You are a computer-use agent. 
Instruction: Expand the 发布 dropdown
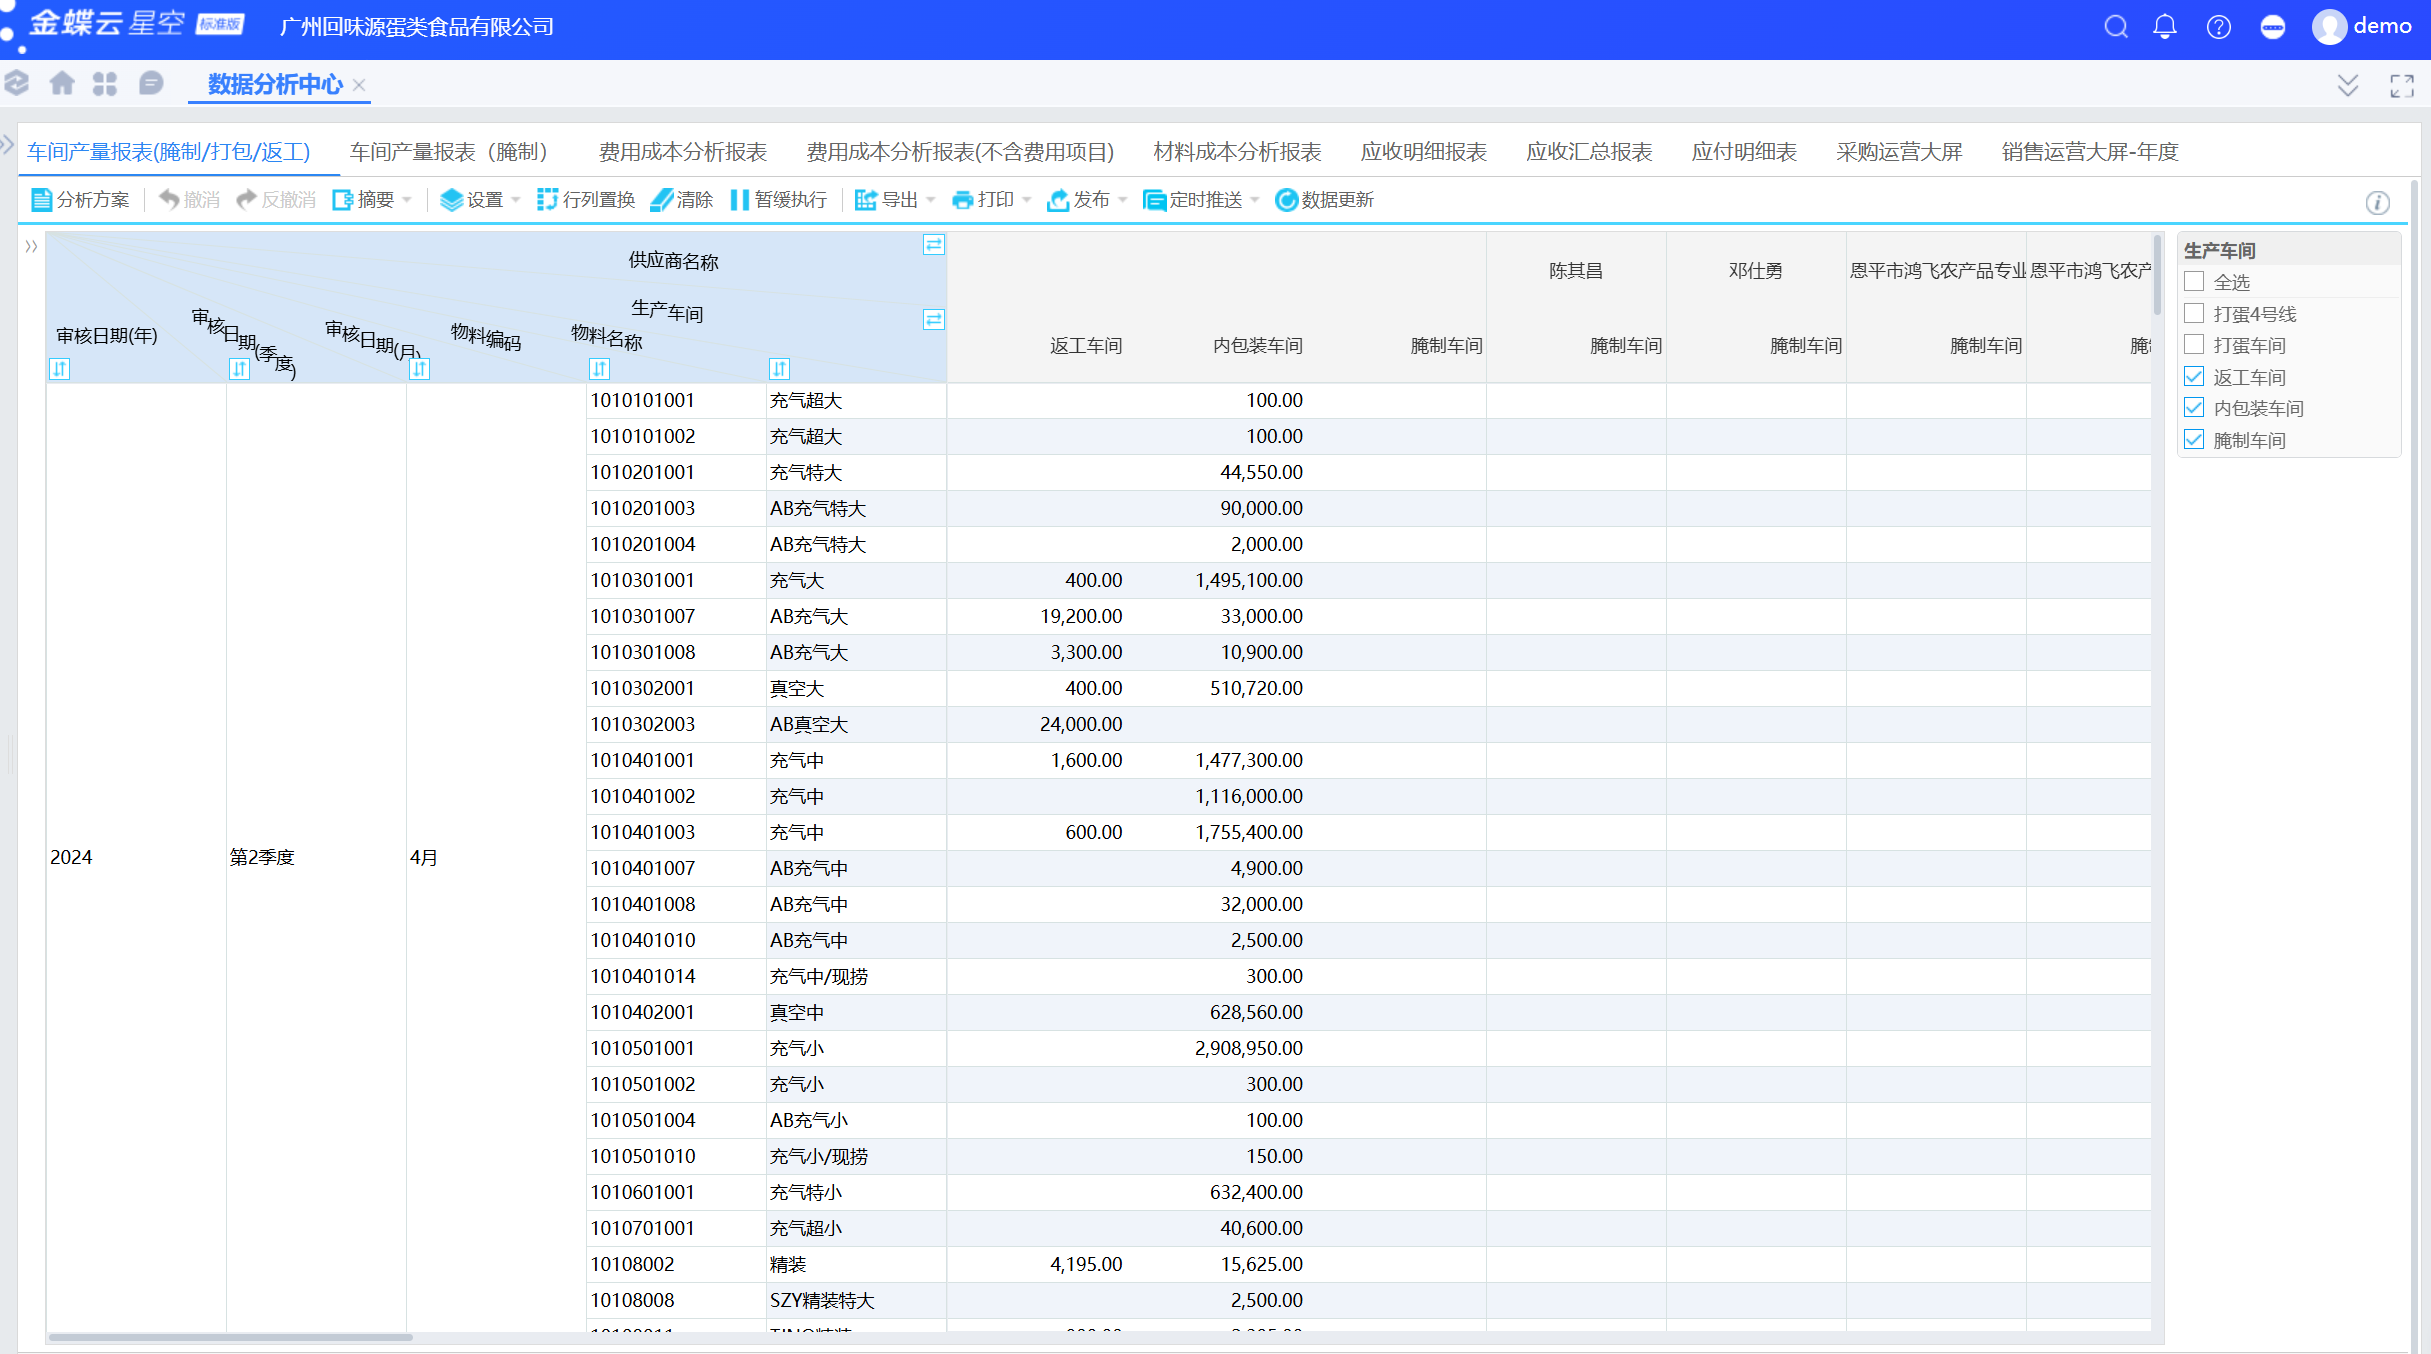tap(1123, 200)
